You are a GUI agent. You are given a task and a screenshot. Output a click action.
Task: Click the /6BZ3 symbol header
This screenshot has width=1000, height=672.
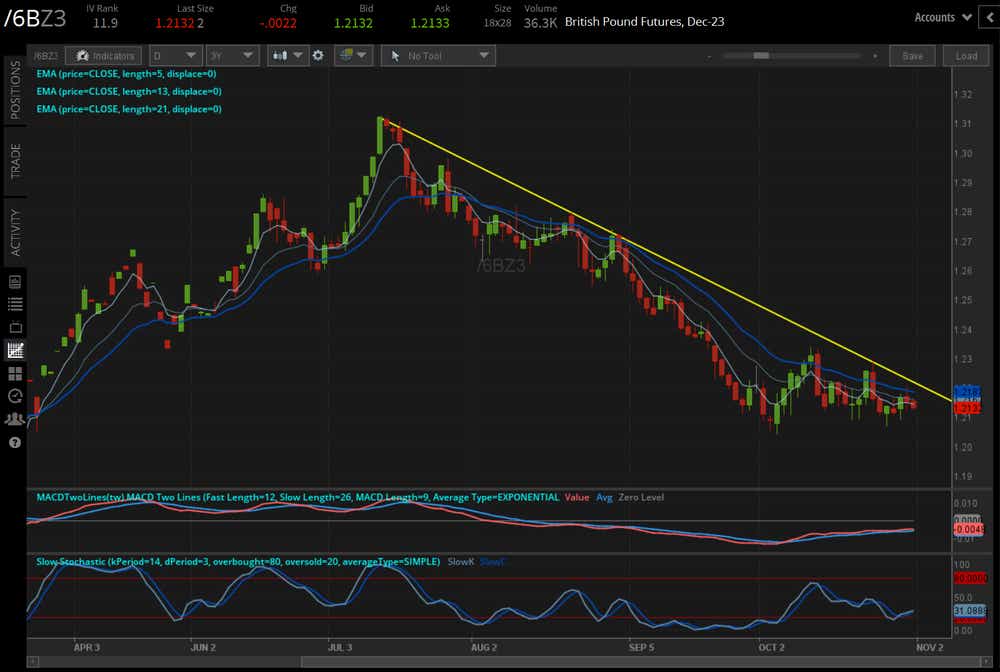[35, 18]
